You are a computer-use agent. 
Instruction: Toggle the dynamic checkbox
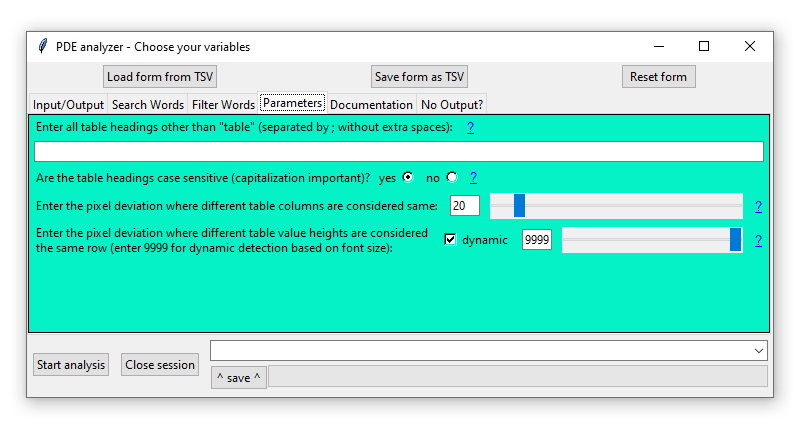click(450, 240)
